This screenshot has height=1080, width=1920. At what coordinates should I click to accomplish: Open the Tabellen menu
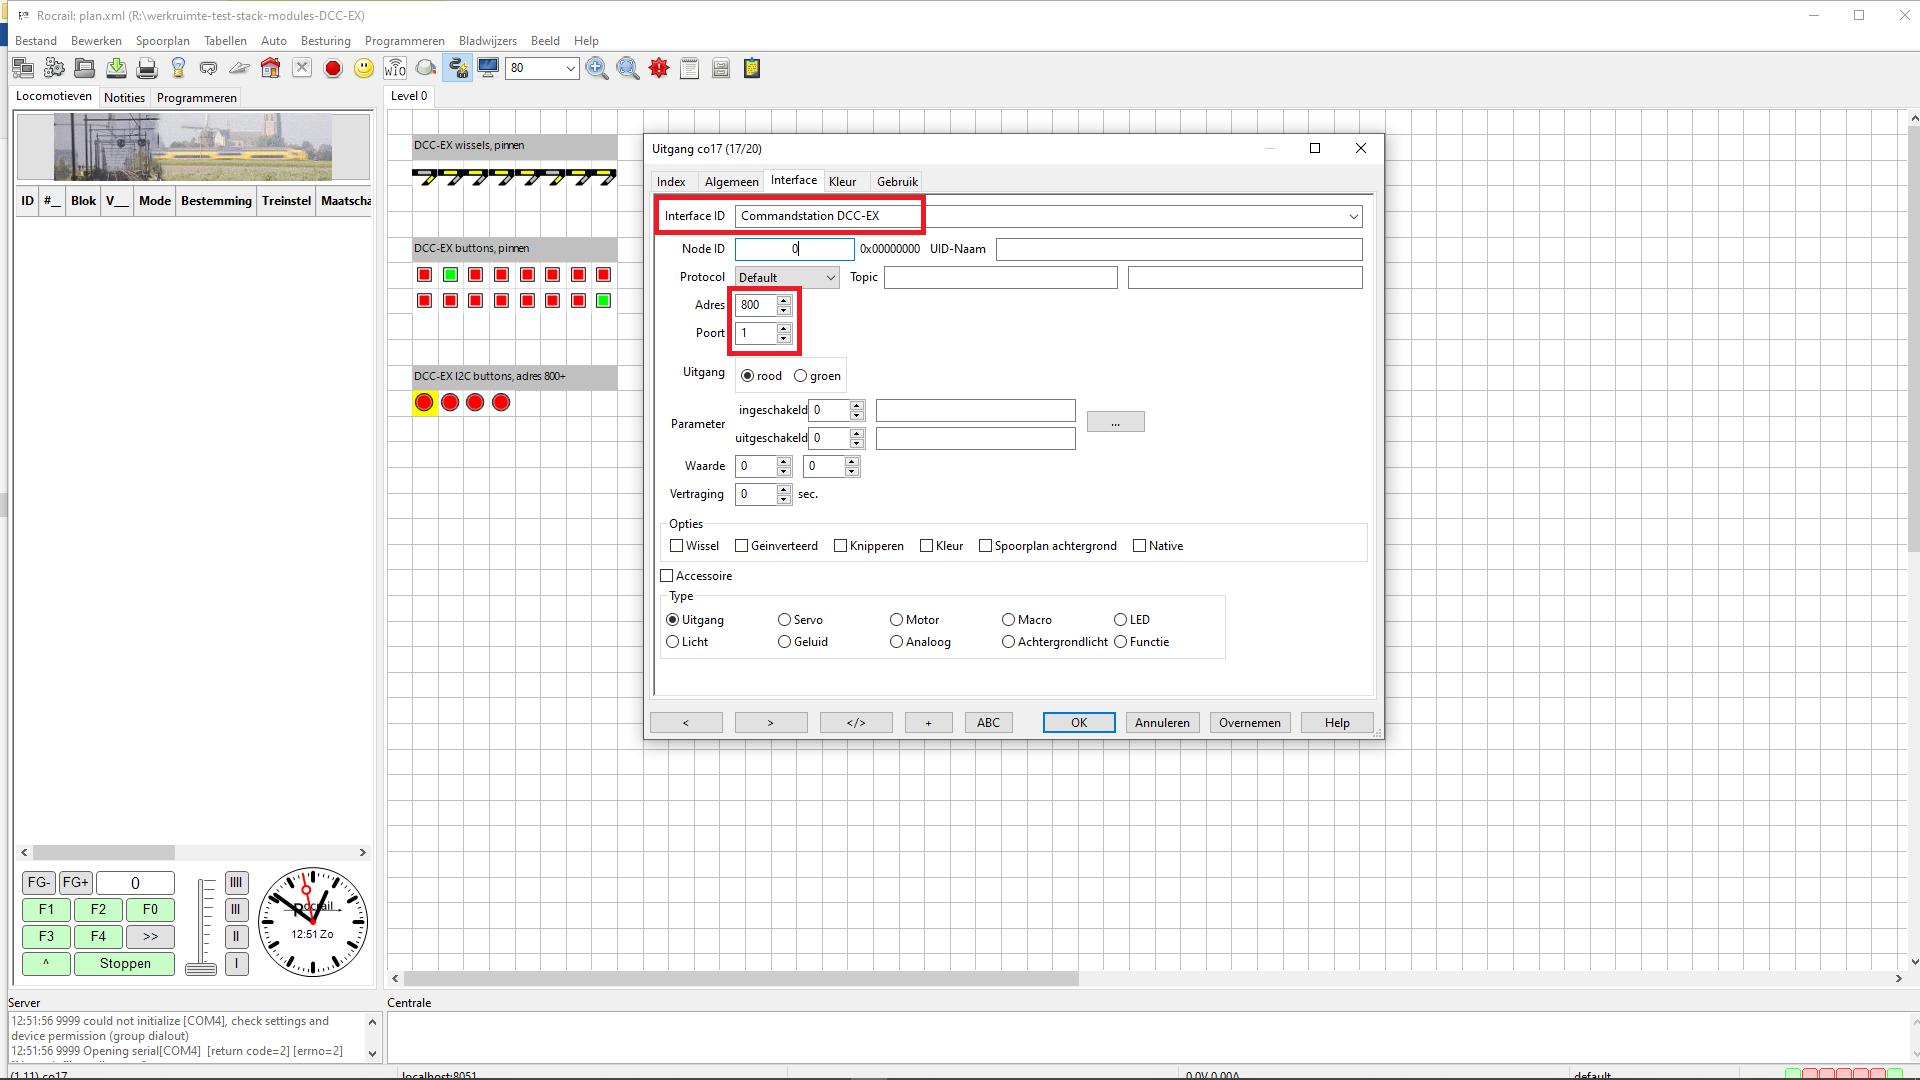(x=225, y=41)
